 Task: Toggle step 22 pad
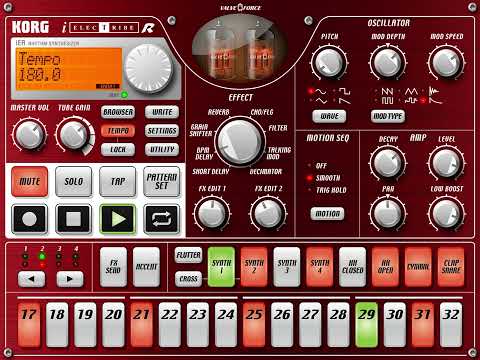170,325
